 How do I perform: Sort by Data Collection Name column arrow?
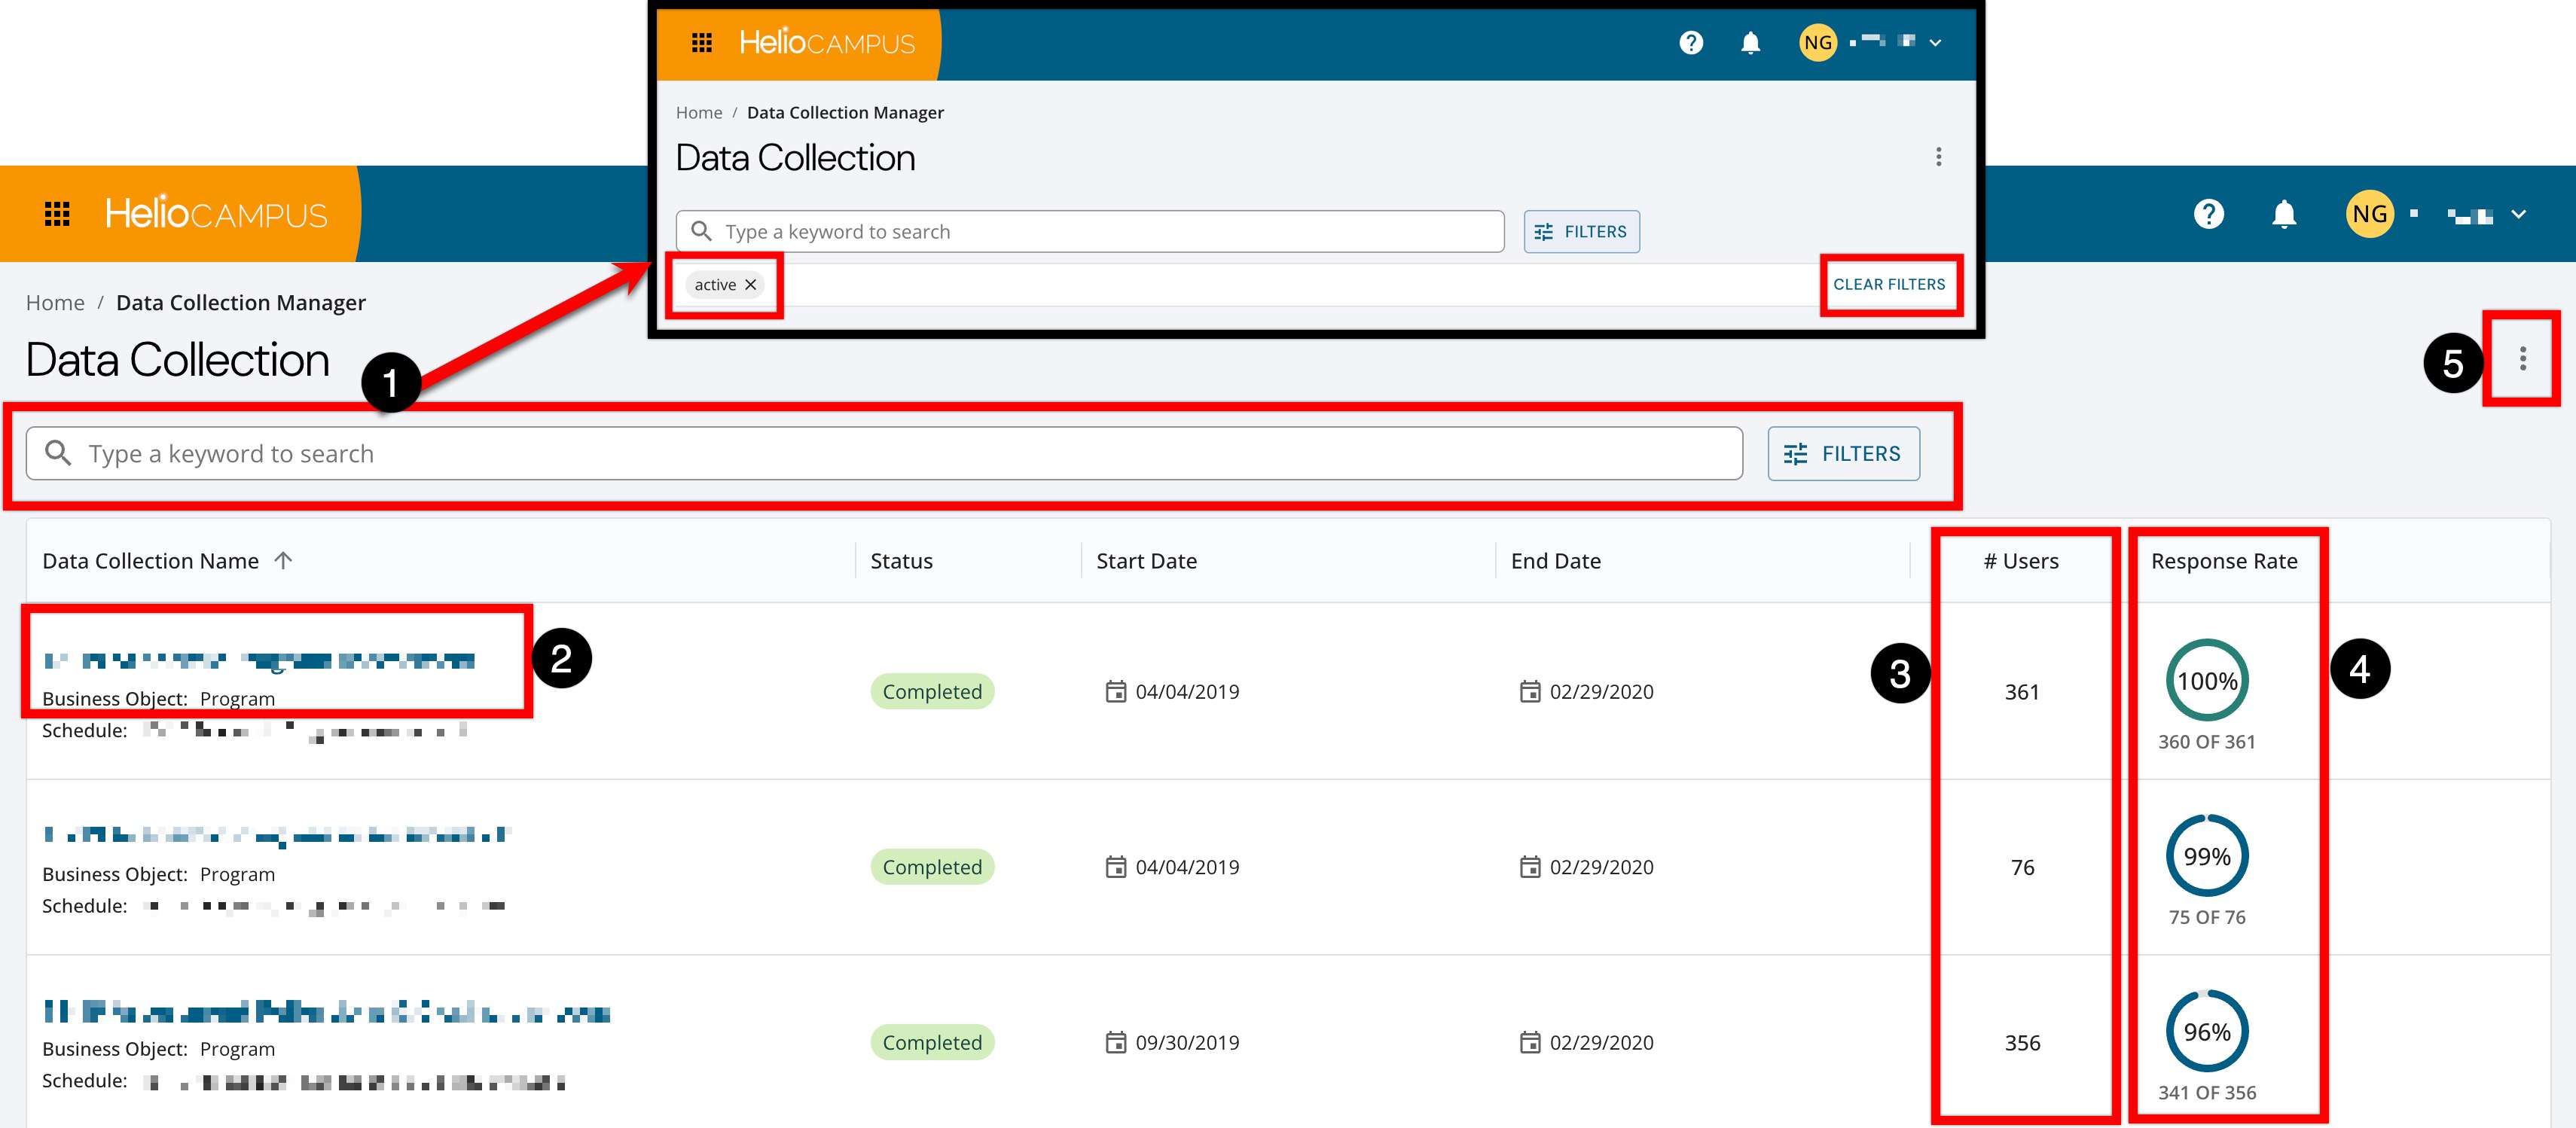pyautogui.click(x=283, y=560)
